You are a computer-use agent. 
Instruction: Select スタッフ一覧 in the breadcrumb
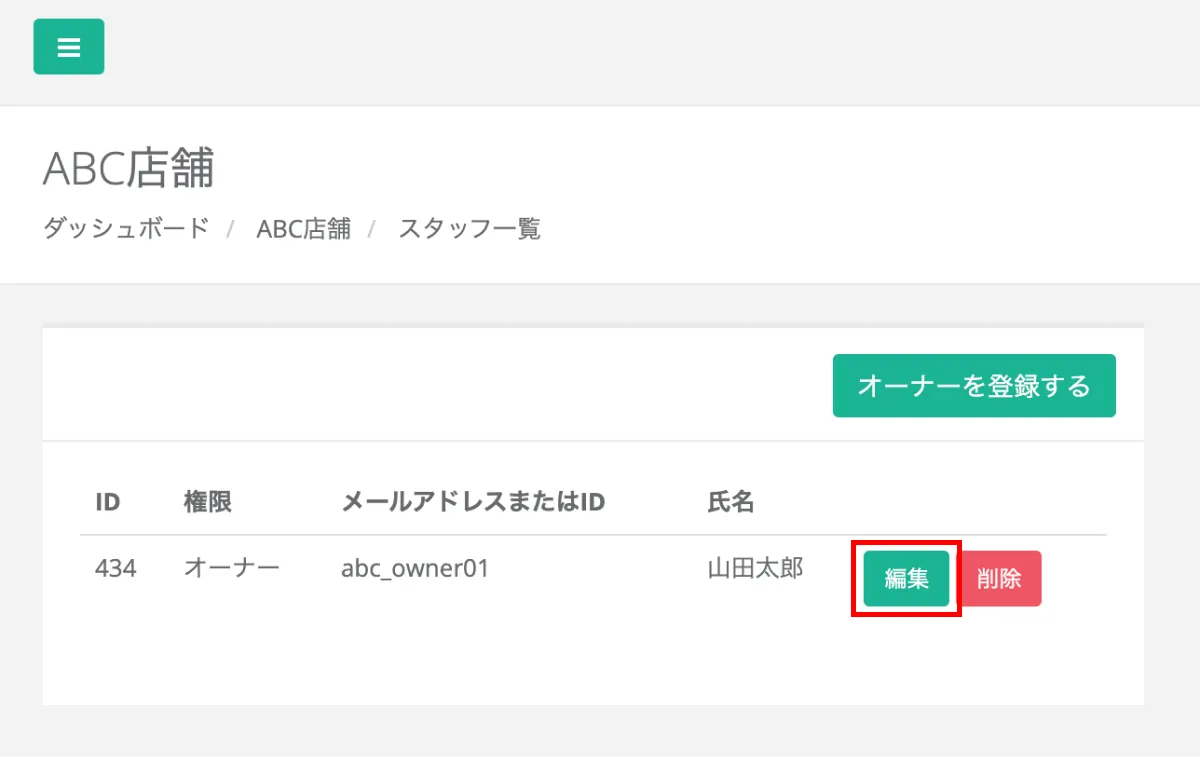(x=469, y=228)
